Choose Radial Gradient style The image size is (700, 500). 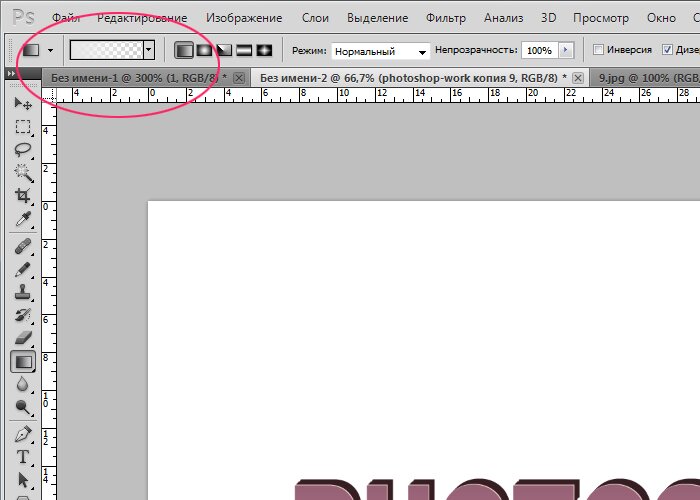204,50
